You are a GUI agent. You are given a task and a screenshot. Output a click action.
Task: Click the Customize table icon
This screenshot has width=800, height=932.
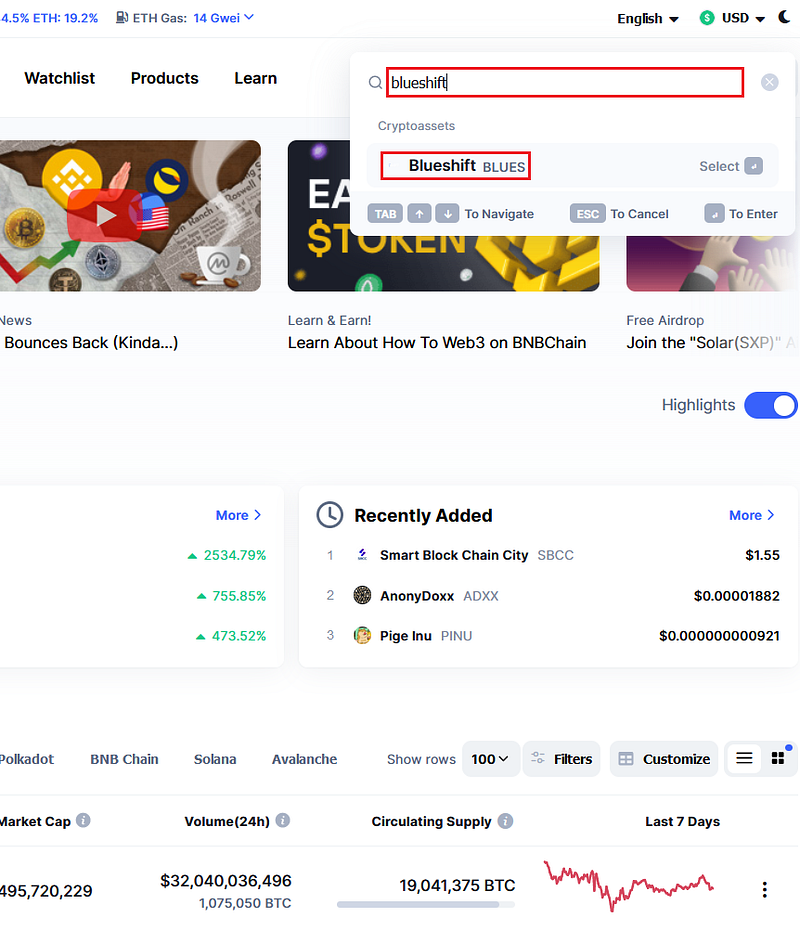pyautogui.click(x=626, y=758)
